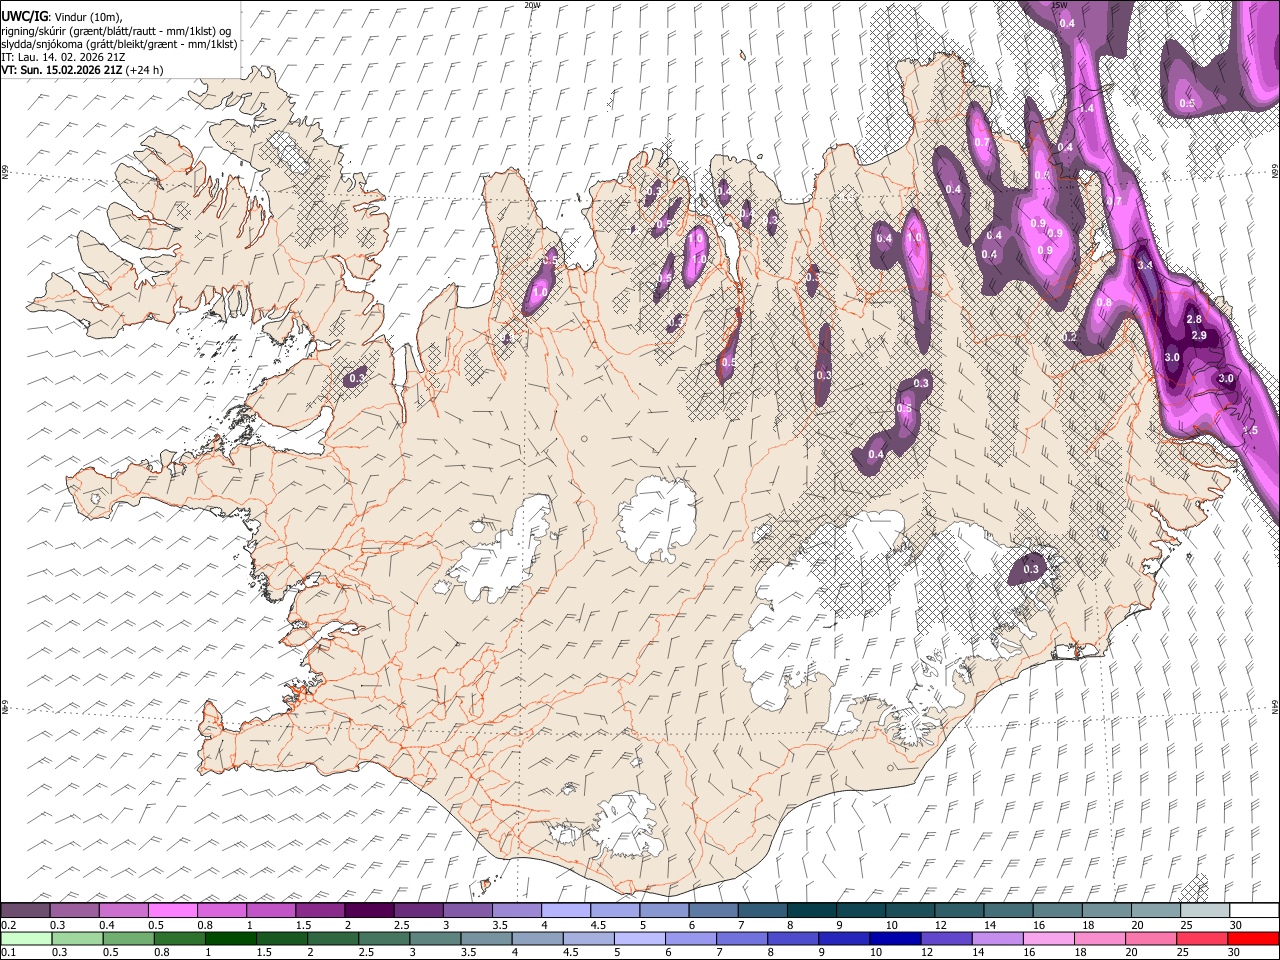1280x960 pixels.
Task: Click the violet rain swatch labeled 14
Action: 995,938
